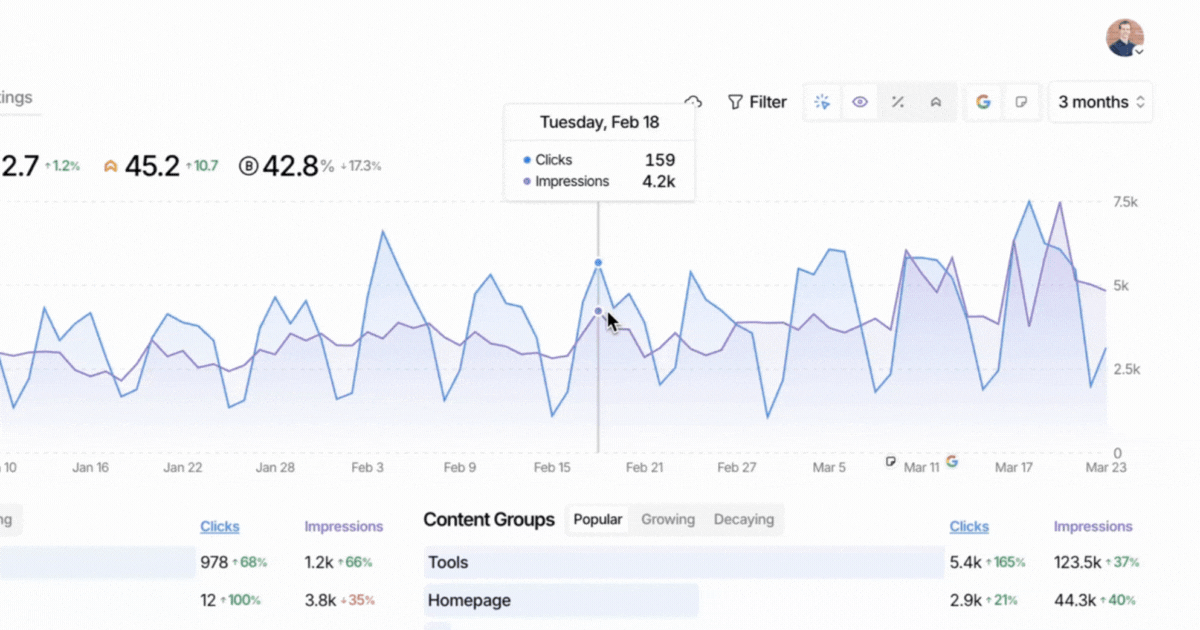This screenshot has height=630, width=1200.
Task: Click the flag annotation marker near Mar 11
Action: tap(890, 462)
